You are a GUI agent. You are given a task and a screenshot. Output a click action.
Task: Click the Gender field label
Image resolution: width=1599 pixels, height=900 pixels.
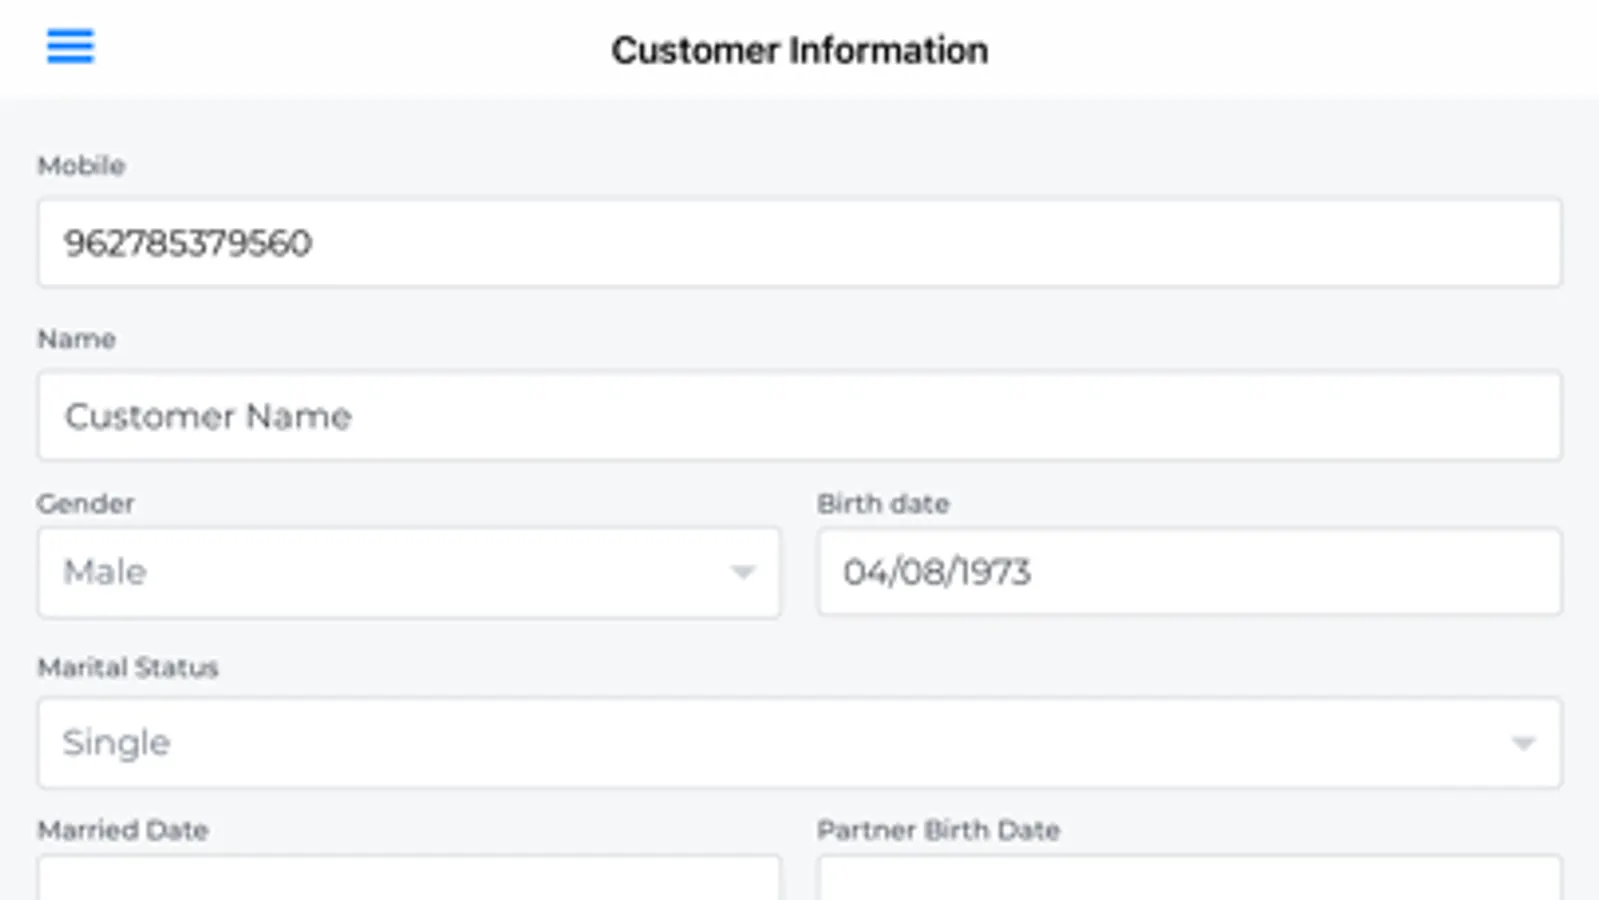click(85, 503)
